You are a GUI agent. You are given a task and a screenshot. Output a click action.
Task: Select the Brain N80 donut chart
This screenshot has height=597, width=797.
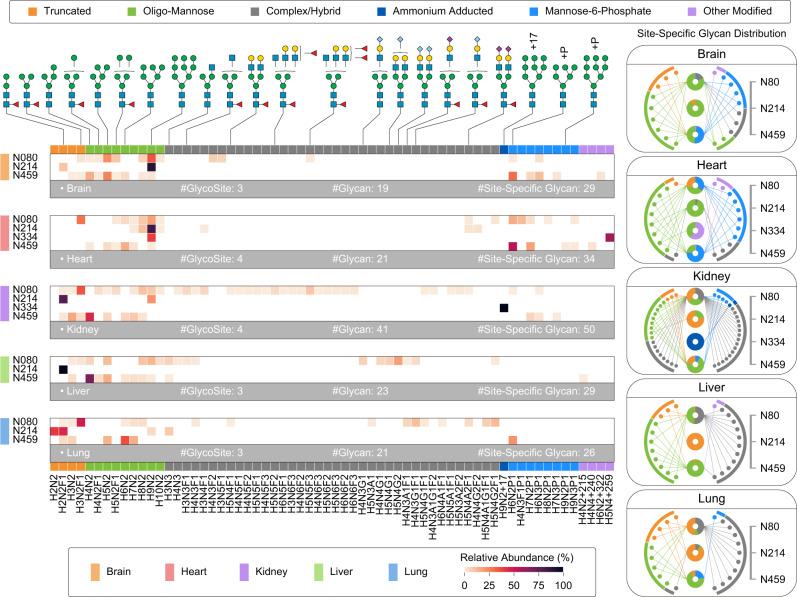(695, 82)
